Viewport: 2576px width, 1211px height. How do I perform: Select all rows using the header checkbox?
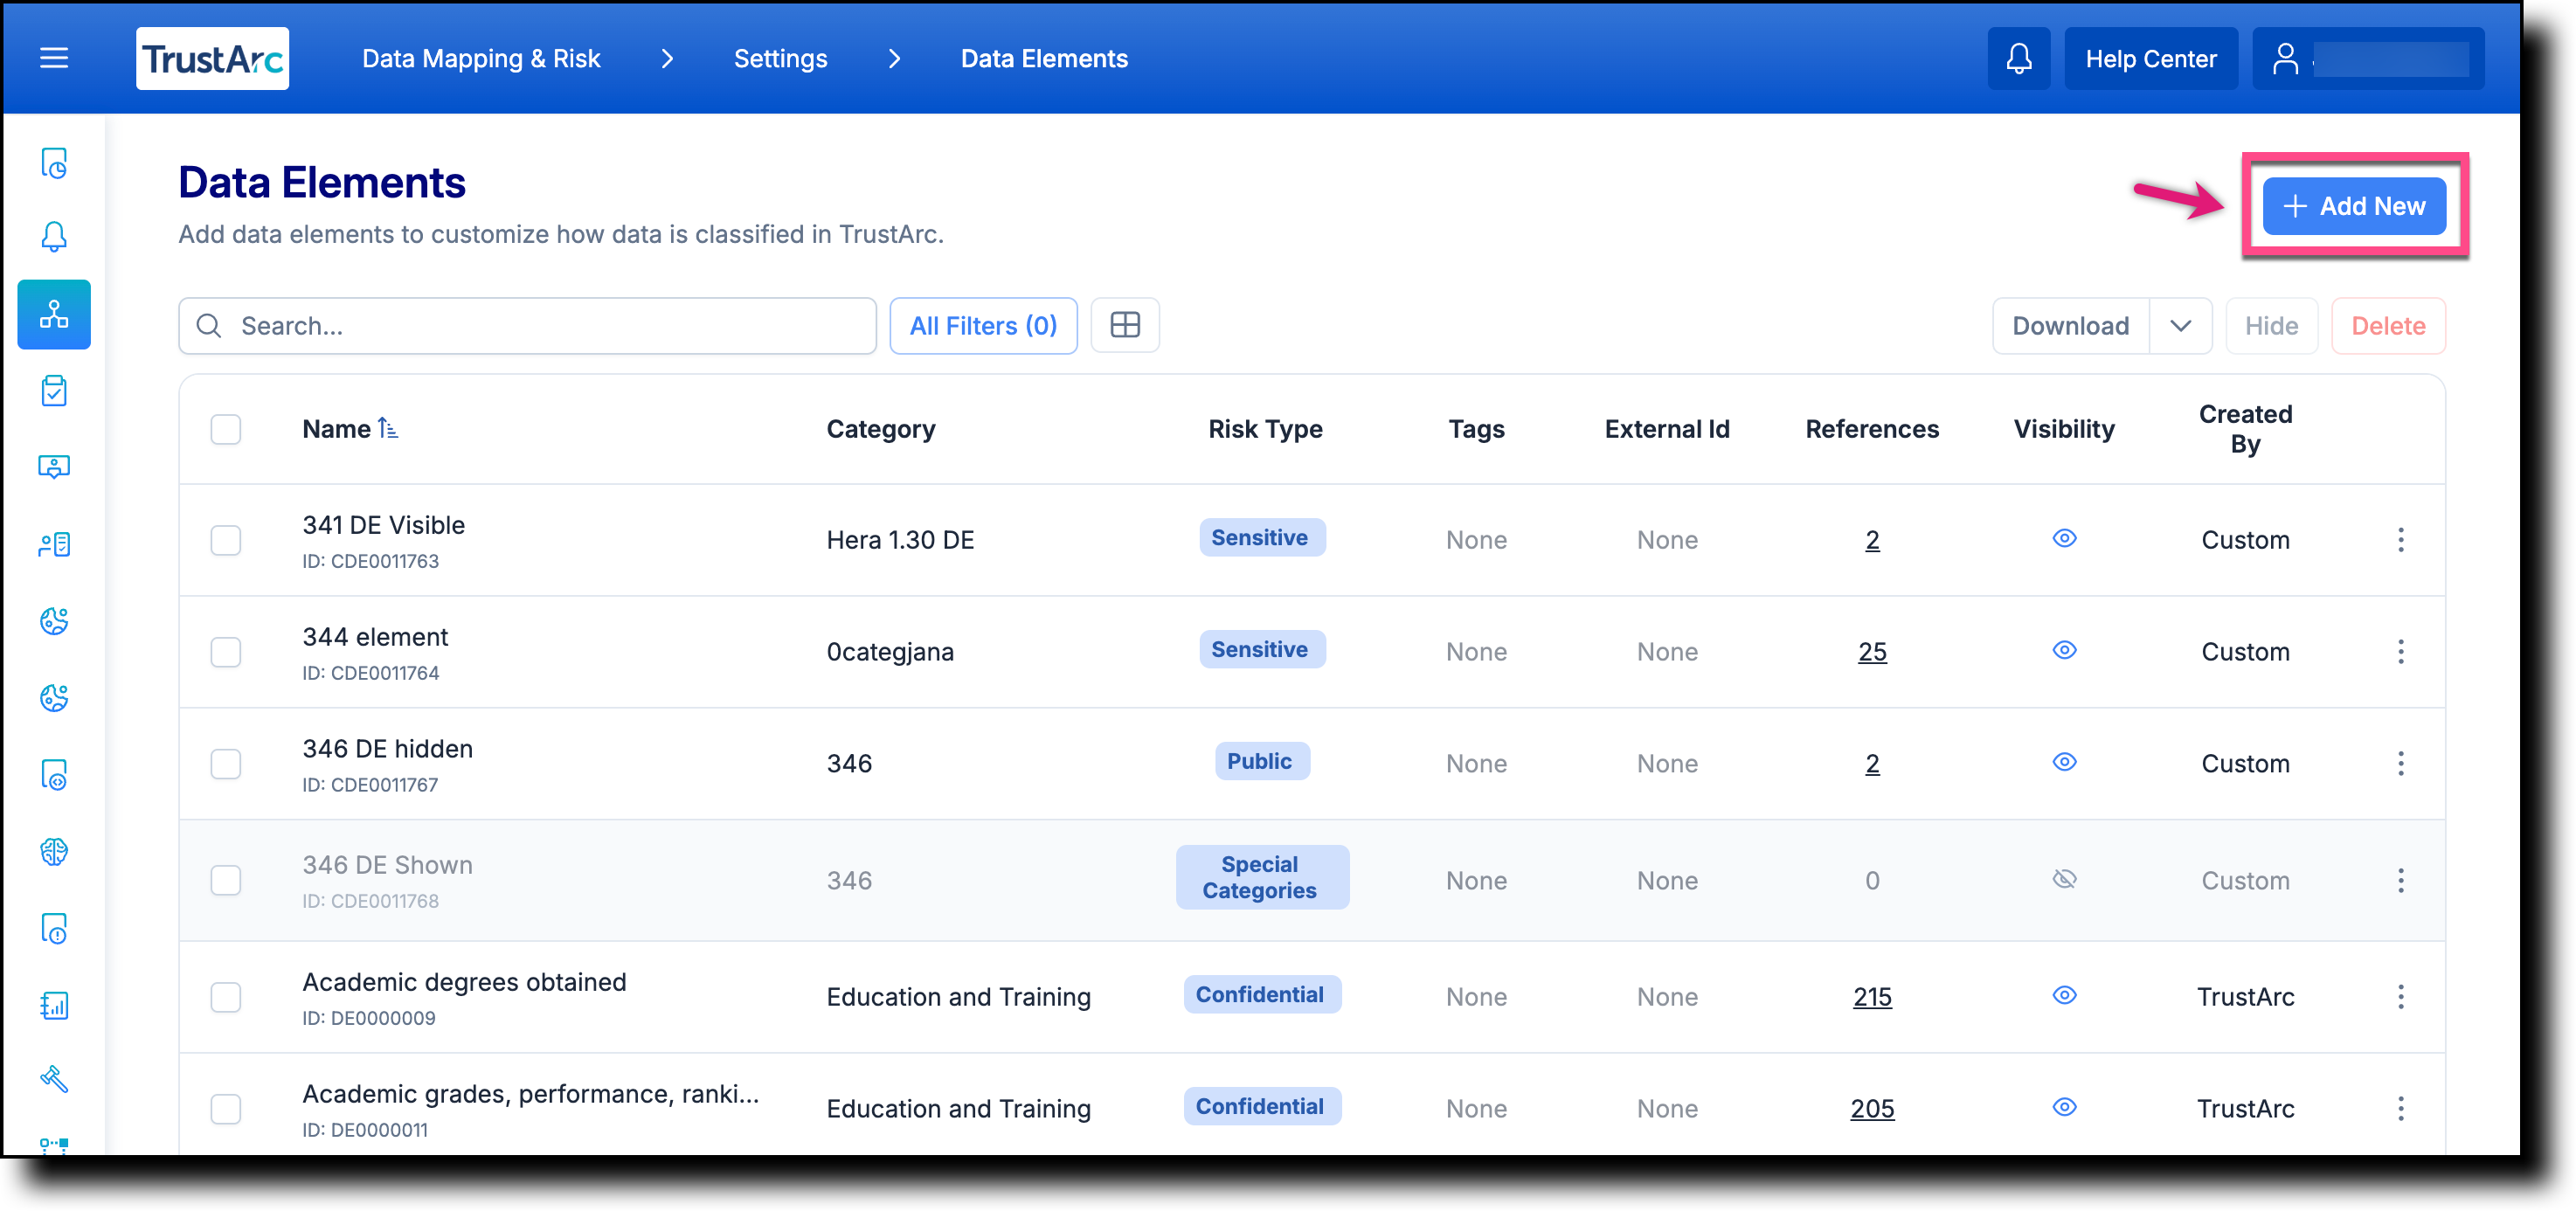point(226,429)
